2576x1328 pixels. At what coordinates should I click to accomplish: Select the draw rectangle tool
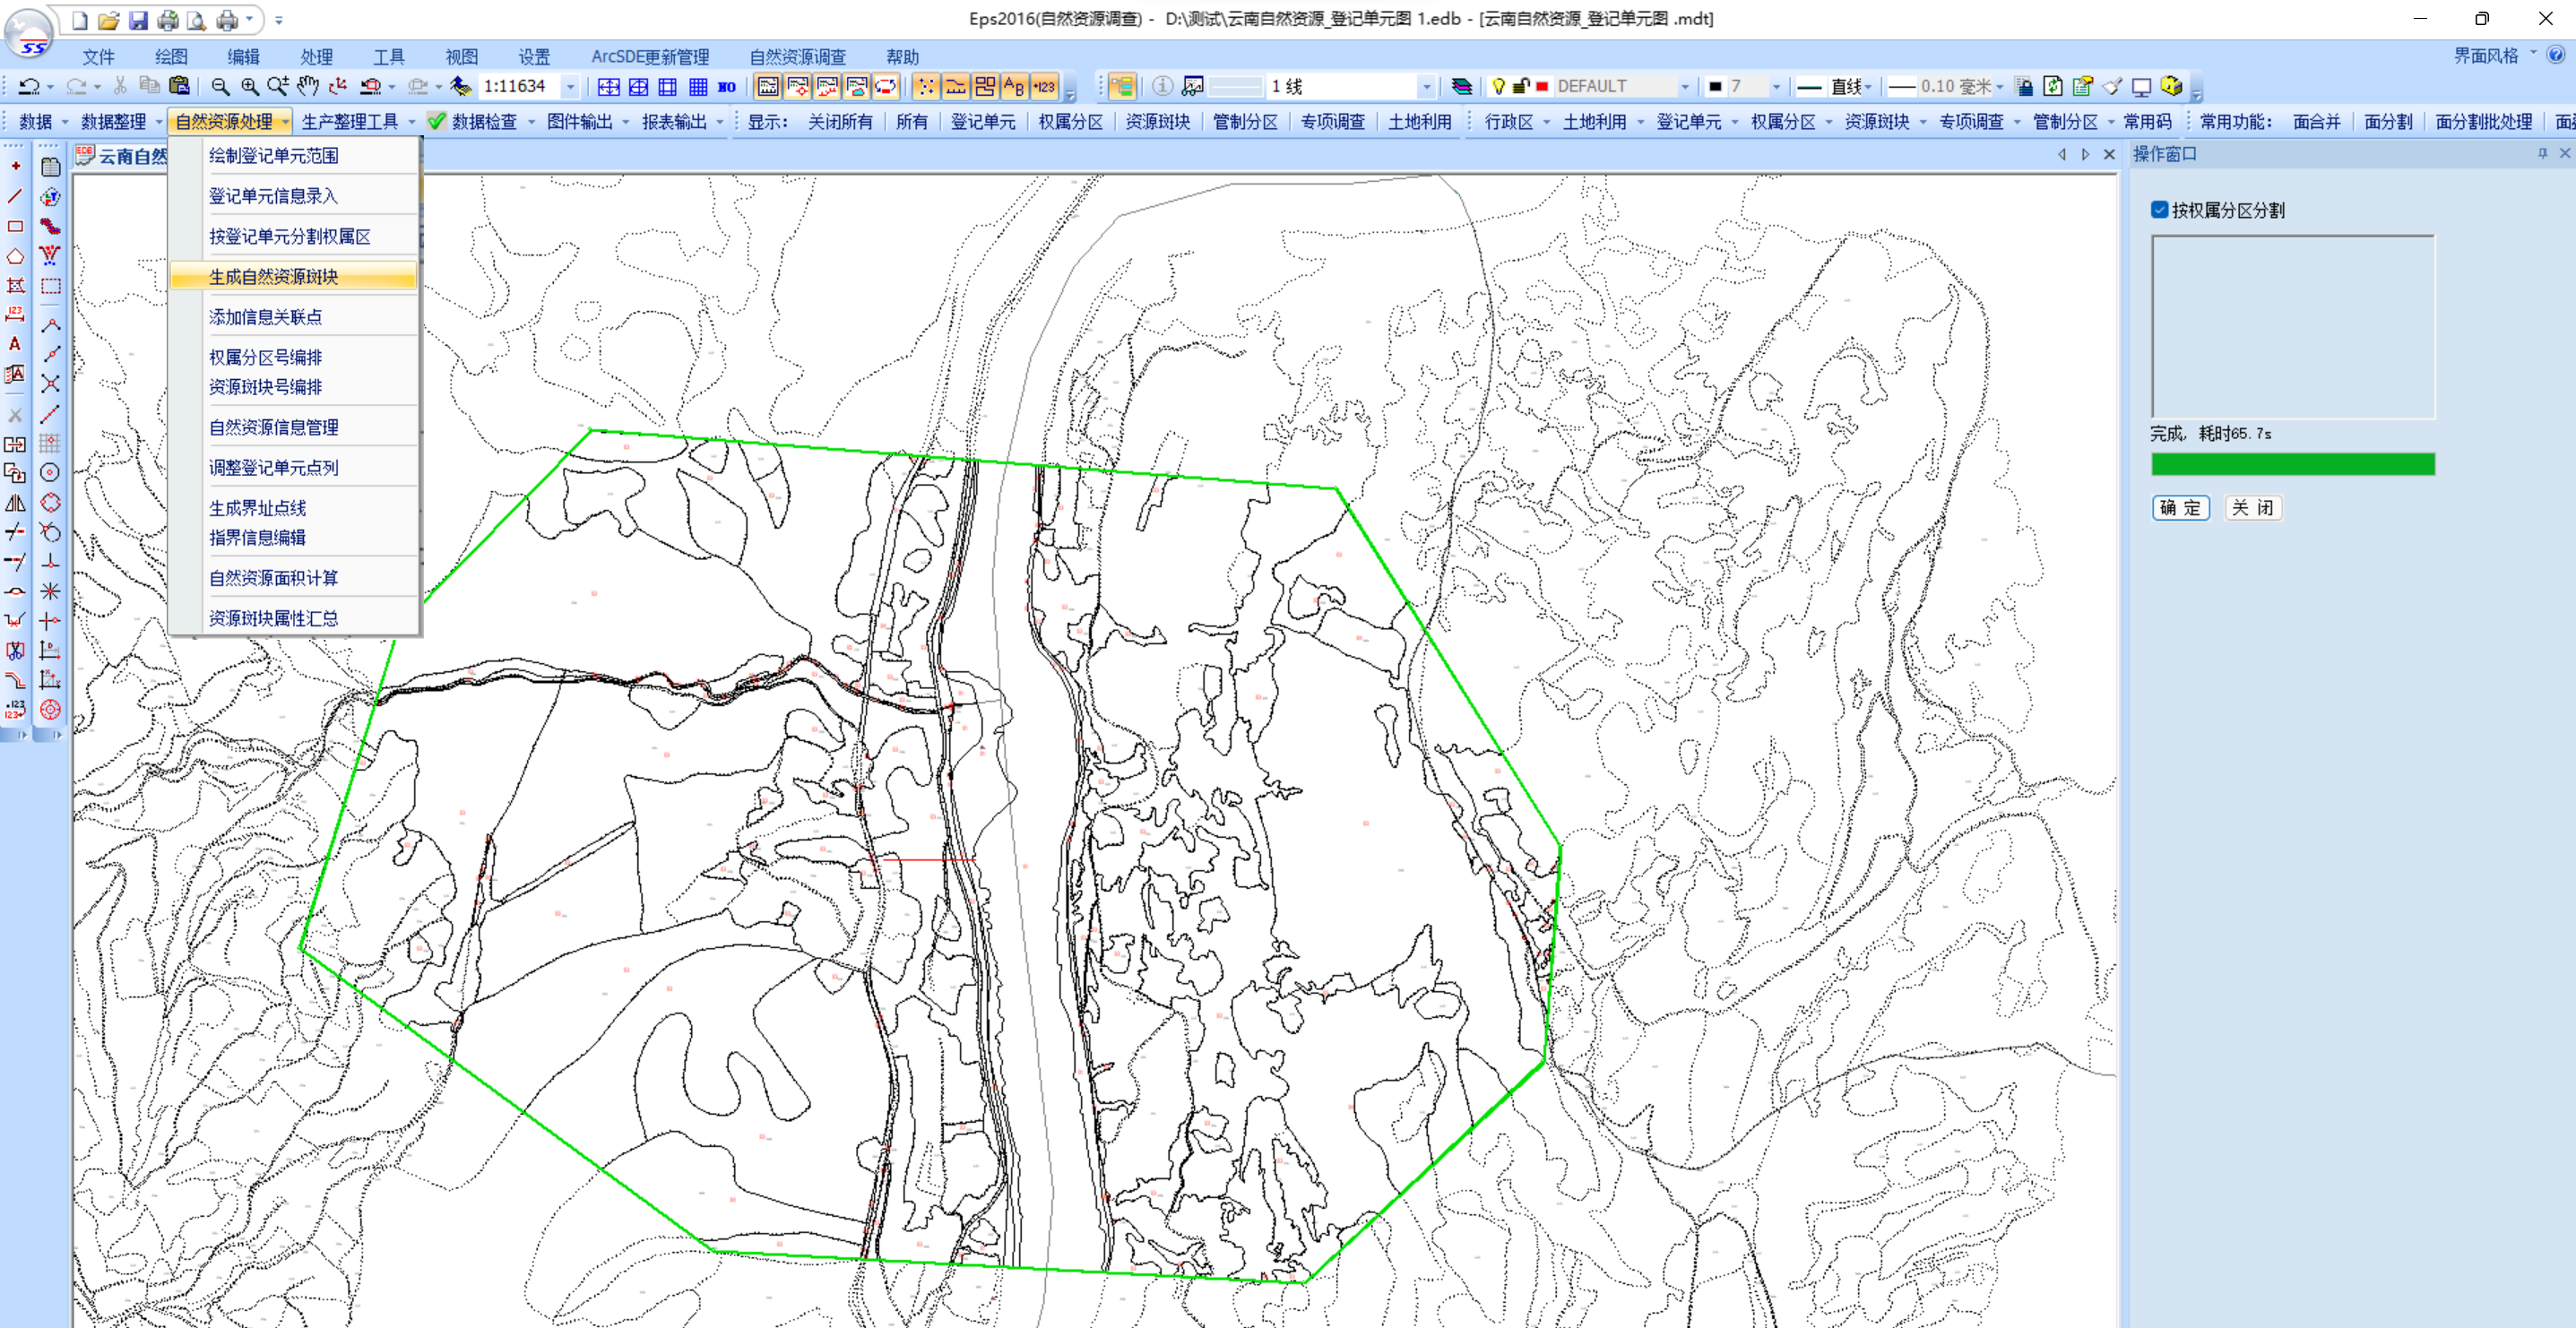tap(15, 226)
